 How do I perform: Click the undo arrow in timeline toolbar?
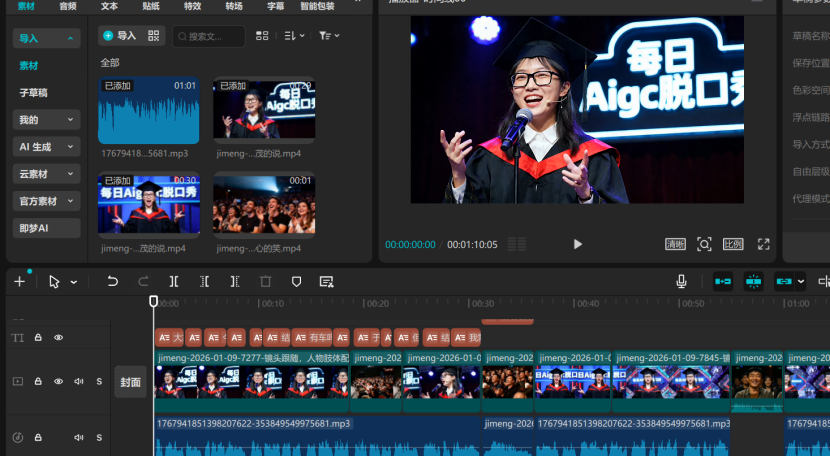(x=112, y=282)
